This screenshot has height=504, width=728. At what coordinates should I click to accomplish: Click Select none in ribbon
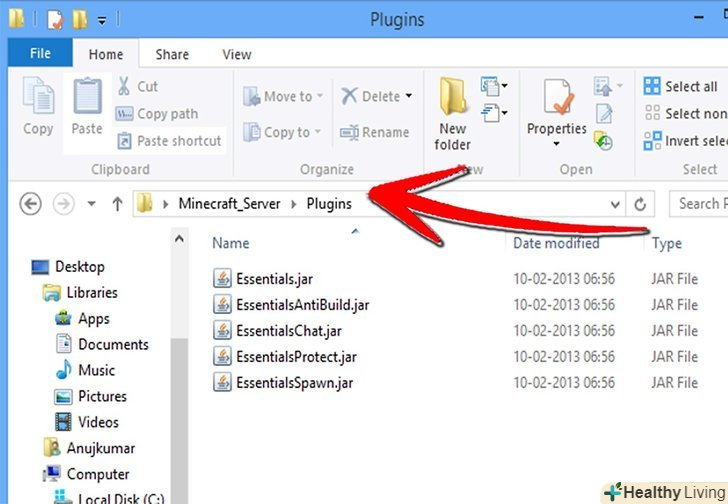coord(685,114)
